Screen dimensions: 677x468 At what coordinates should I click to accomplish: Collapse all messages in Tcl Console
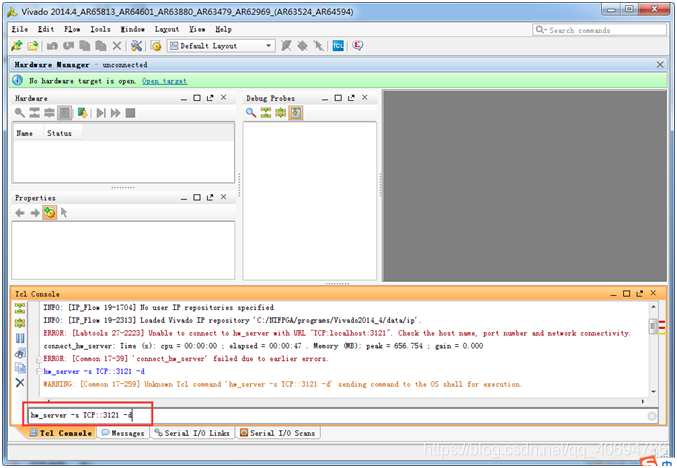(20, 308)
